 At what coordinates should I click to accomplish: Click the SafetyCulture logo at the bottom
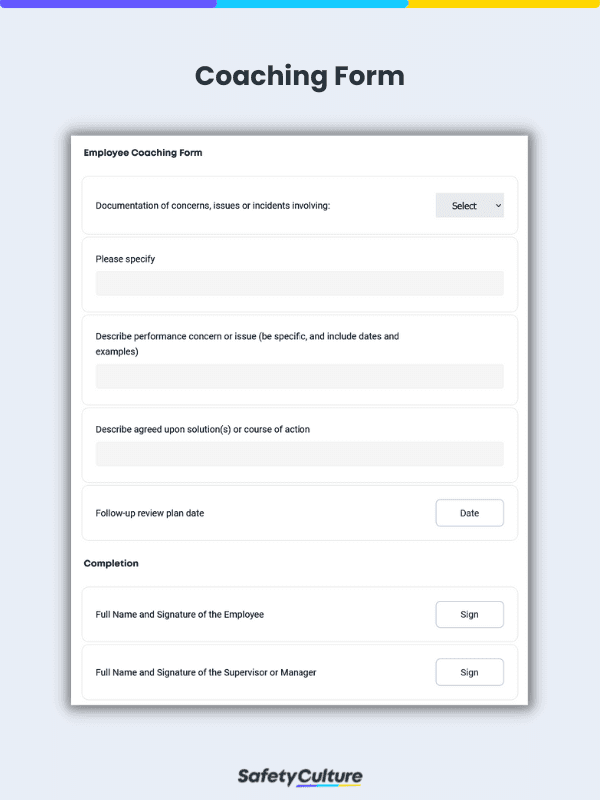pyautogui.click(x=300, y=777)
